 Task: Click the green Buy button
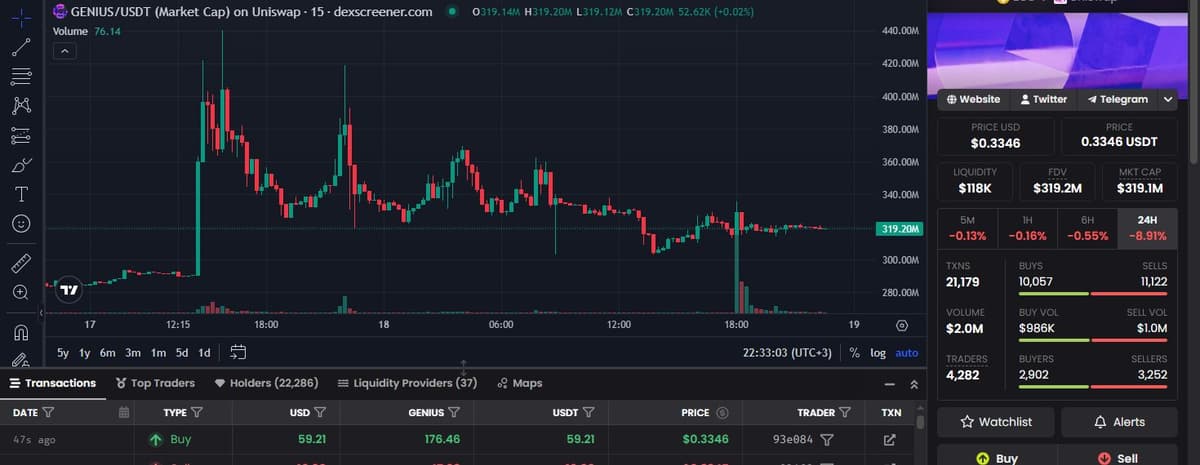[996, 457]
